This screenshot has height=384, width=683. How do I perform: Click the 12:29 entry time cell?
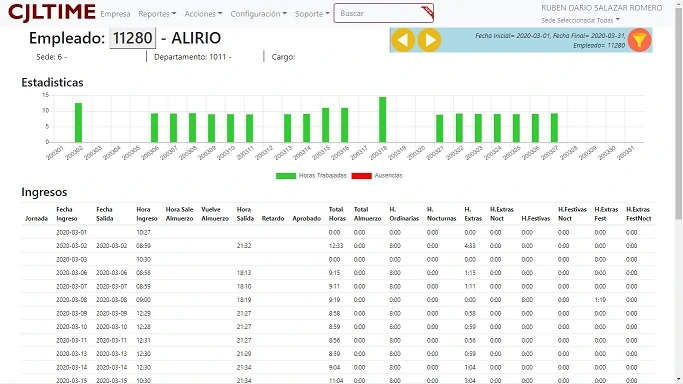tap(144, 313)
